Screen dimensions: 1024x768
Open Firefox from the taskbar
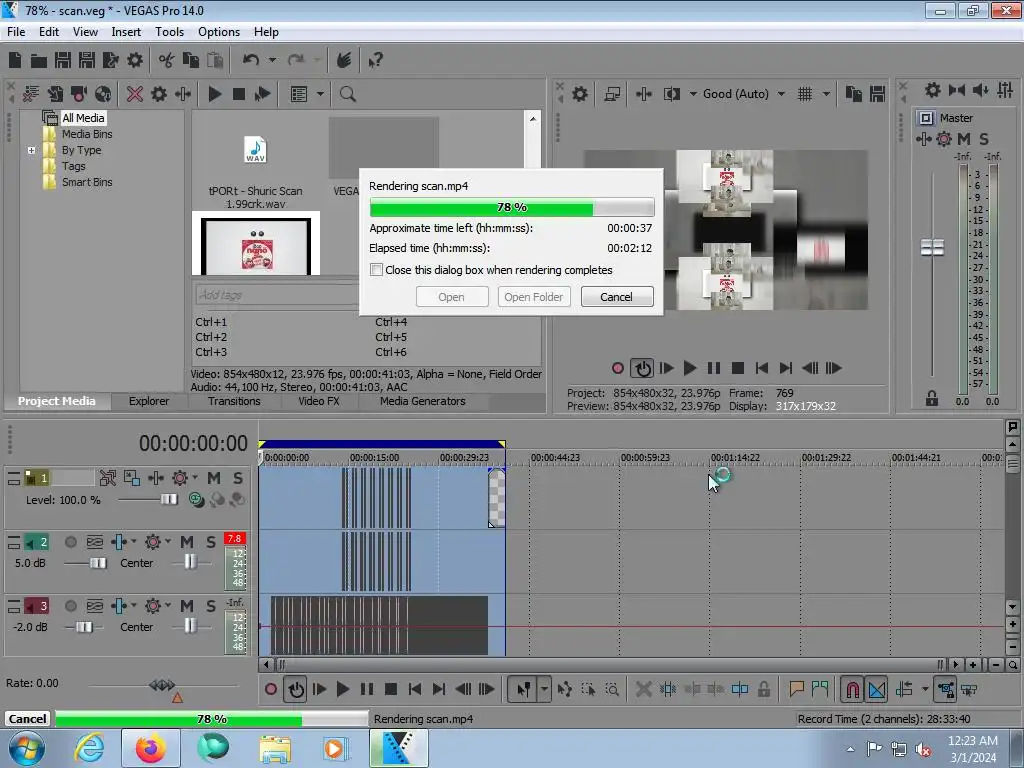[150, 748]
